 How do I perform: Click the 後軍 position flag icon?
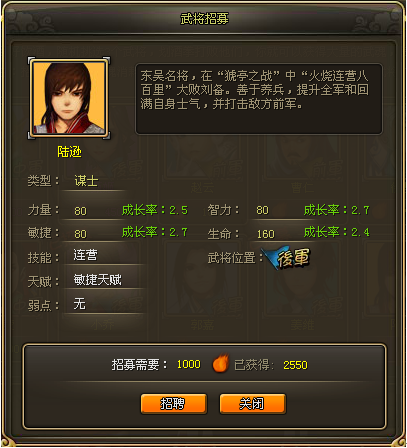[x=286, y=258]
